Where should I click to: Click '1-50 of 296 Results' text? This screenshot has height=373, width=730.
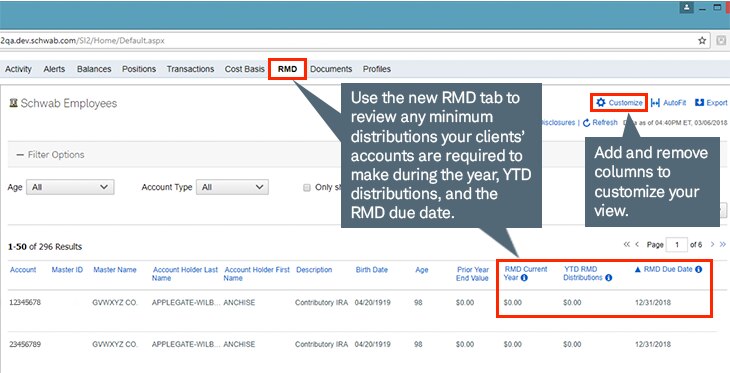tap(45, 247)
